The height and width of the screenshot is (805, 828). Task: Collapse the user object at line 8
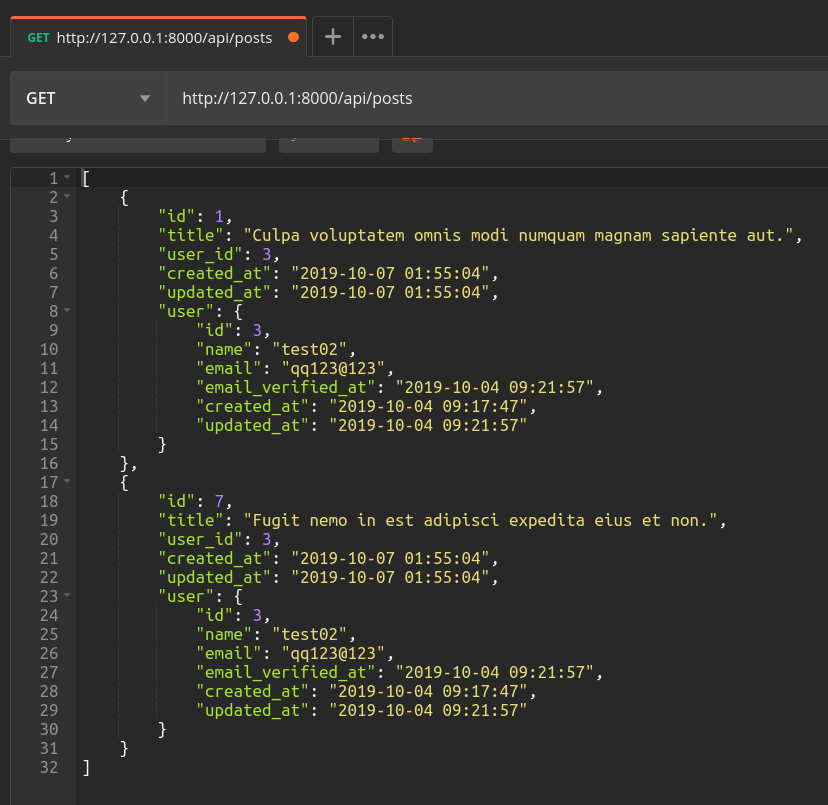67,311
